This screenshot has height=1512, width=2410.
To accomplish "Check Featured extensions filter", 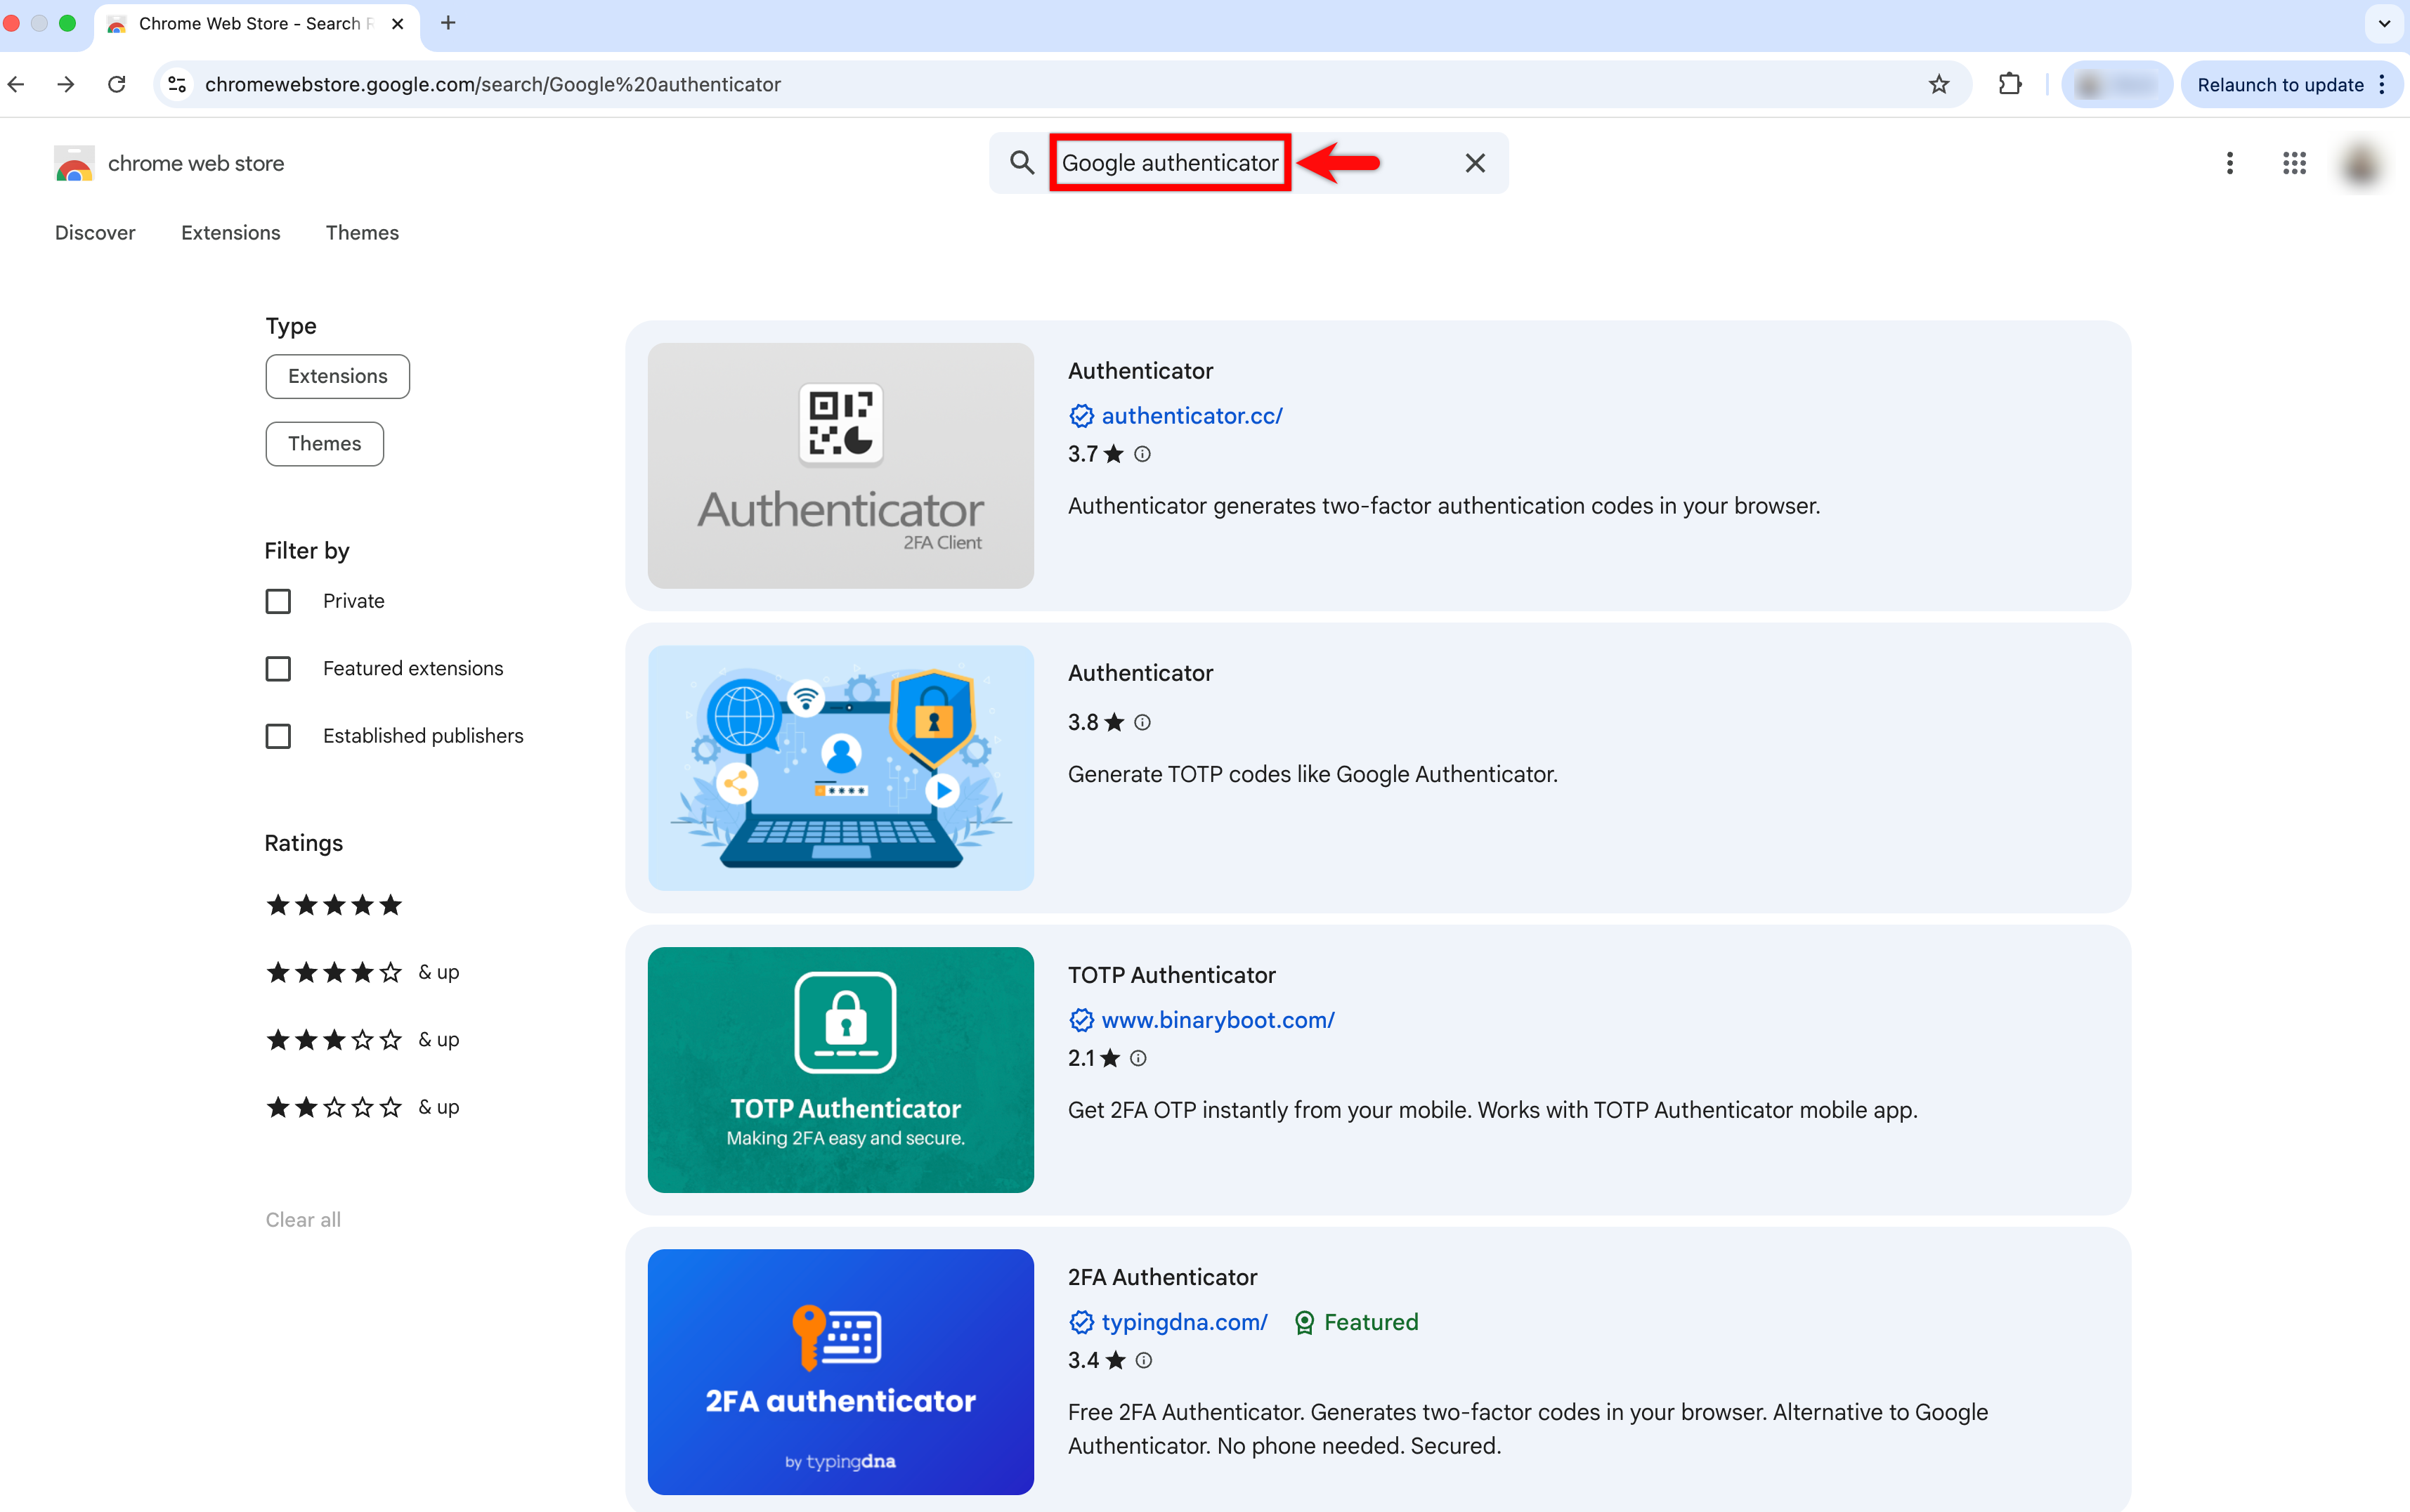I will pyautogui.click(x=278, y=668).
